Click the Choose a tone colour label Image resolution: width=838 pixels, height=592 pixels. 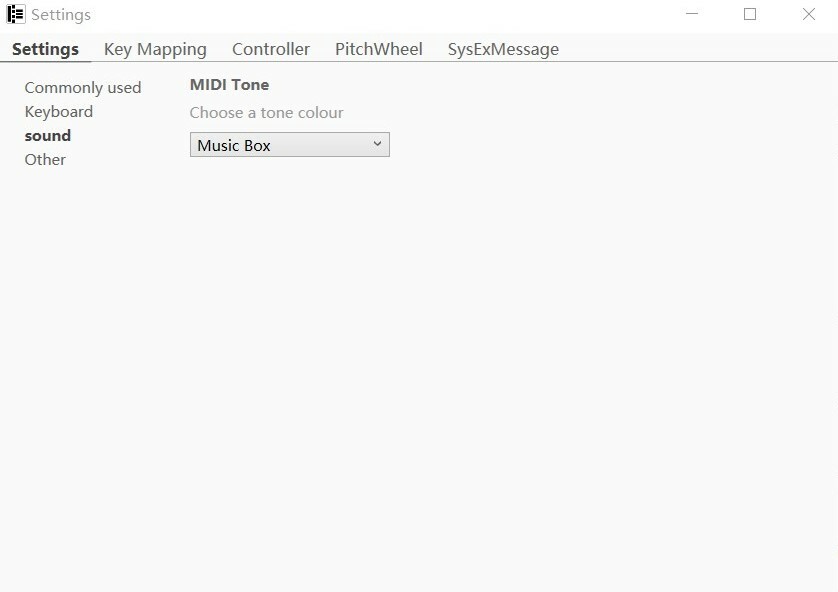click(x=266, y=113)
